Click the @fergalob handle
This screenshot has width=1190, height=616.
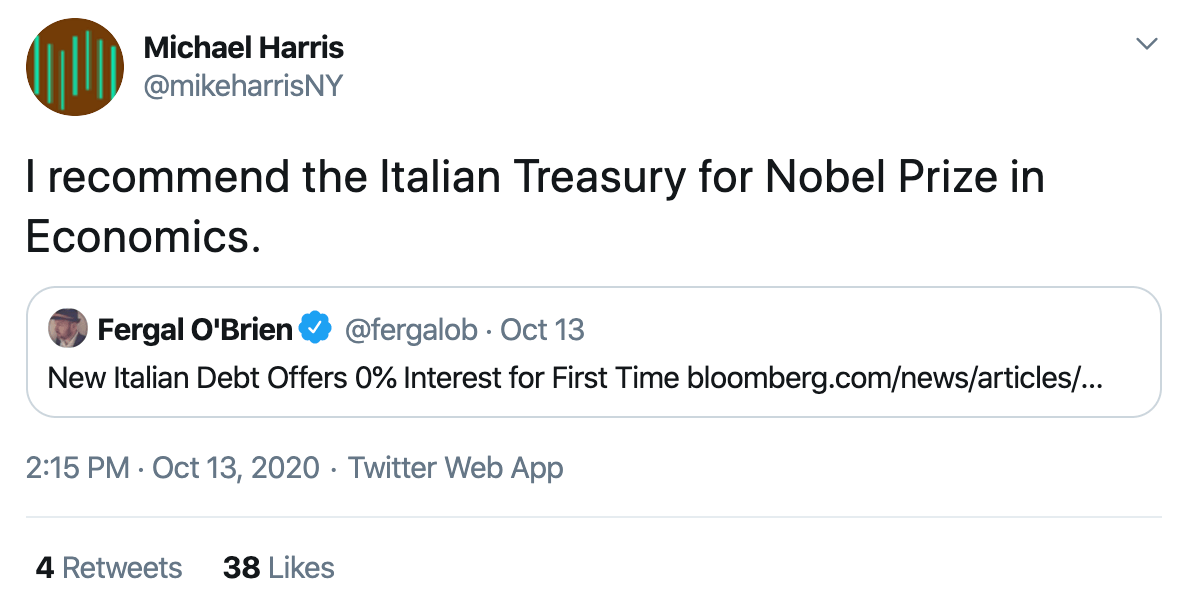click(411, 328)
